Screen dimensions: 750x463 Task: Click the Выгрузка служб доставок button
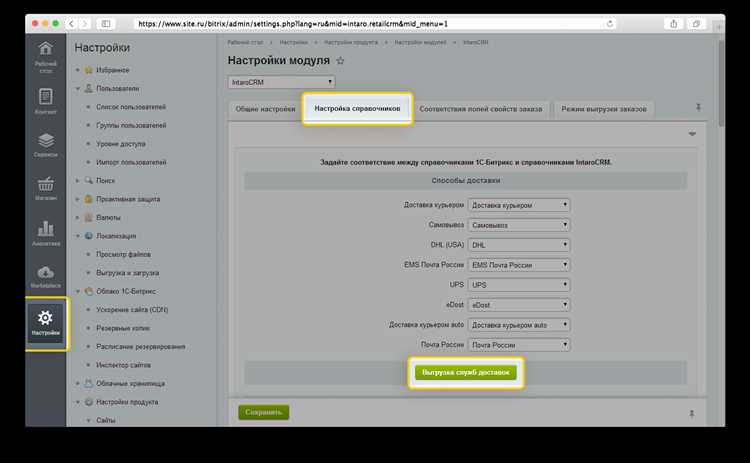pos(466,372)
